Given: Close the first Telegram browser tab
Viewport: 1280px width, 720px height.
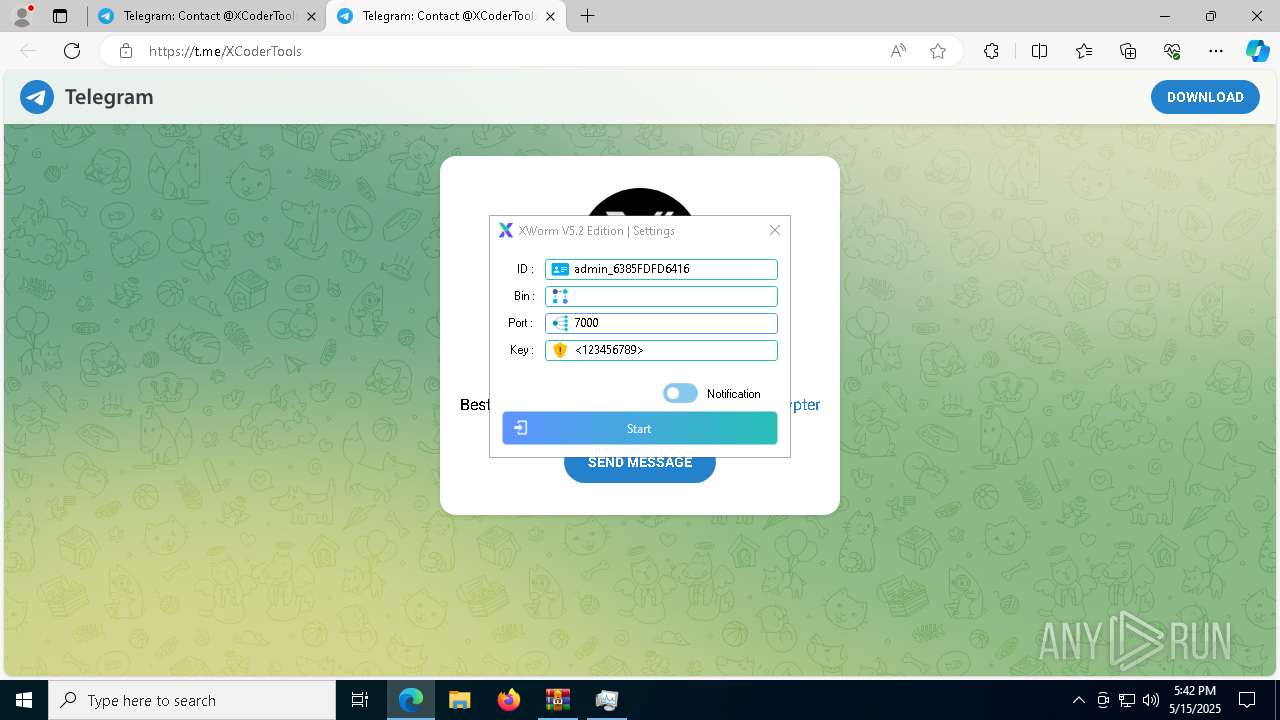Looking at the screenshot, I should point(311,16).
